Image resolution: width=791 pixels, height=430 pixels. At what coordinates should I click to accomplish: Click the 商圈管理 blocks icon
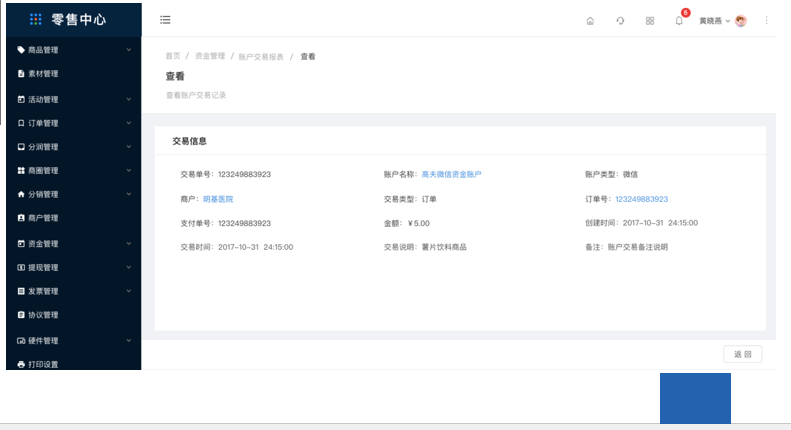coord(21,171)
